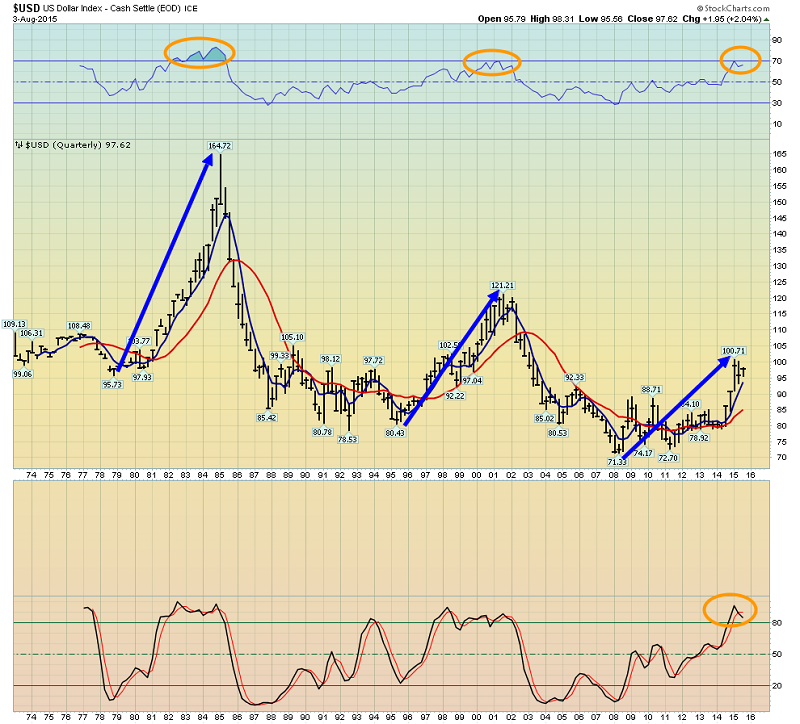This screenshot has height=724, width=800.
Task: Click the 80.43 low label near 1995
Action: (x=394, y=432)
